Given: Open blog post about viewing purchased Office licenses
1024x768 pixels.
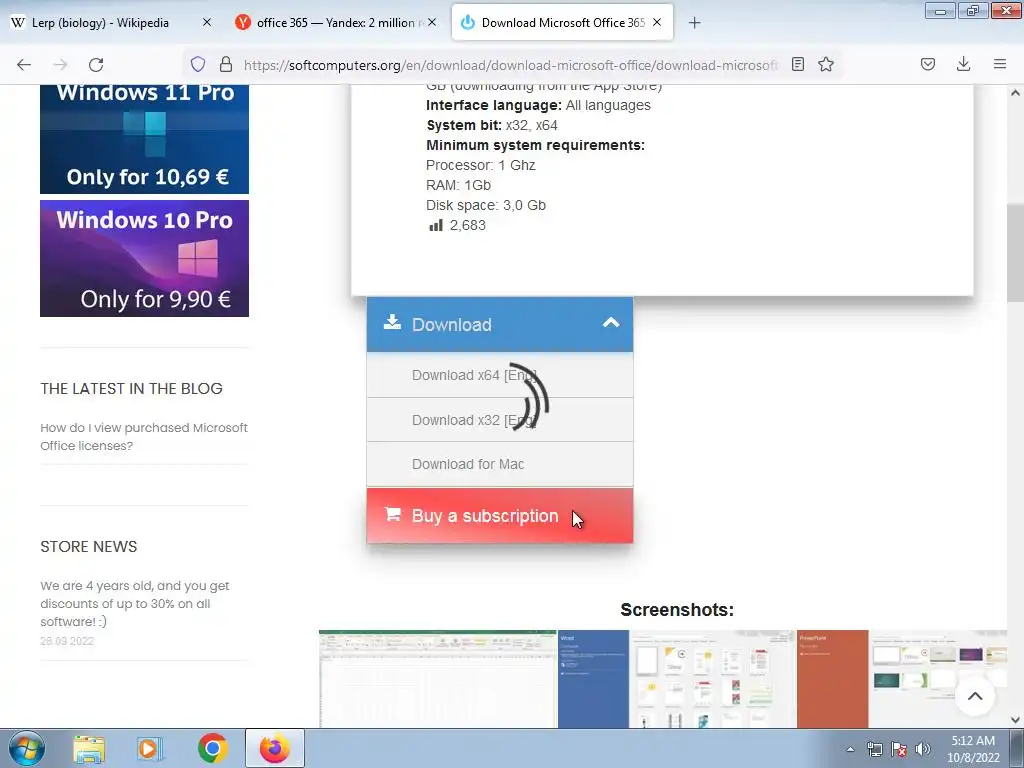Looking at the screenshot, I should [x=144, y=436].
